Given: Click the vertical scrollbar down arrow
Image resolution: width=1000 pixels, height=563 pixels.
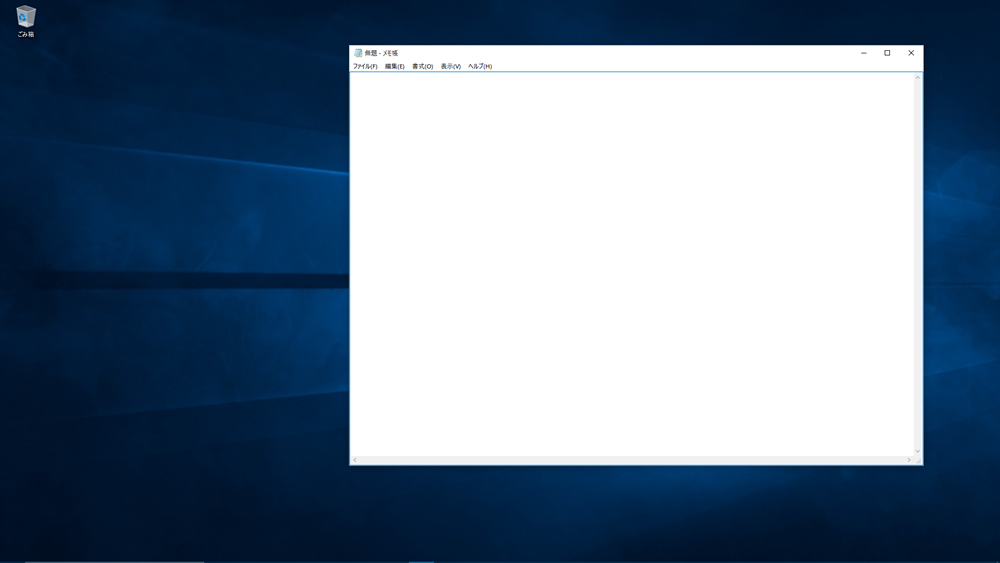Looking at the screenshot, I should click(x=918, y=451).
